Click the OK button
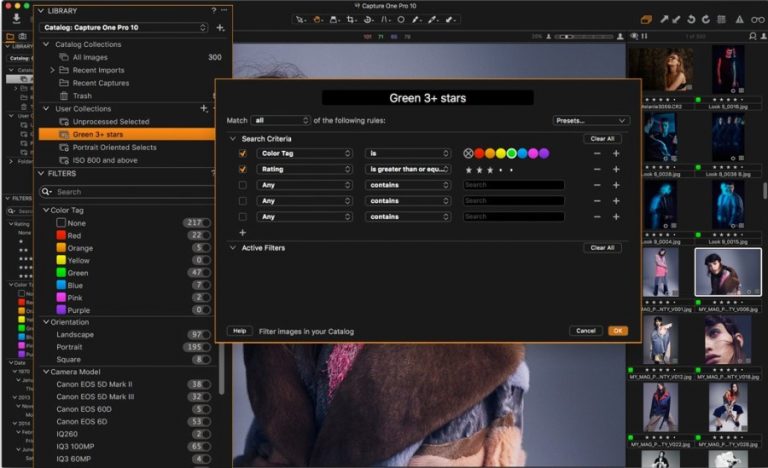768x468 pixels. click(x=618, y=331)
